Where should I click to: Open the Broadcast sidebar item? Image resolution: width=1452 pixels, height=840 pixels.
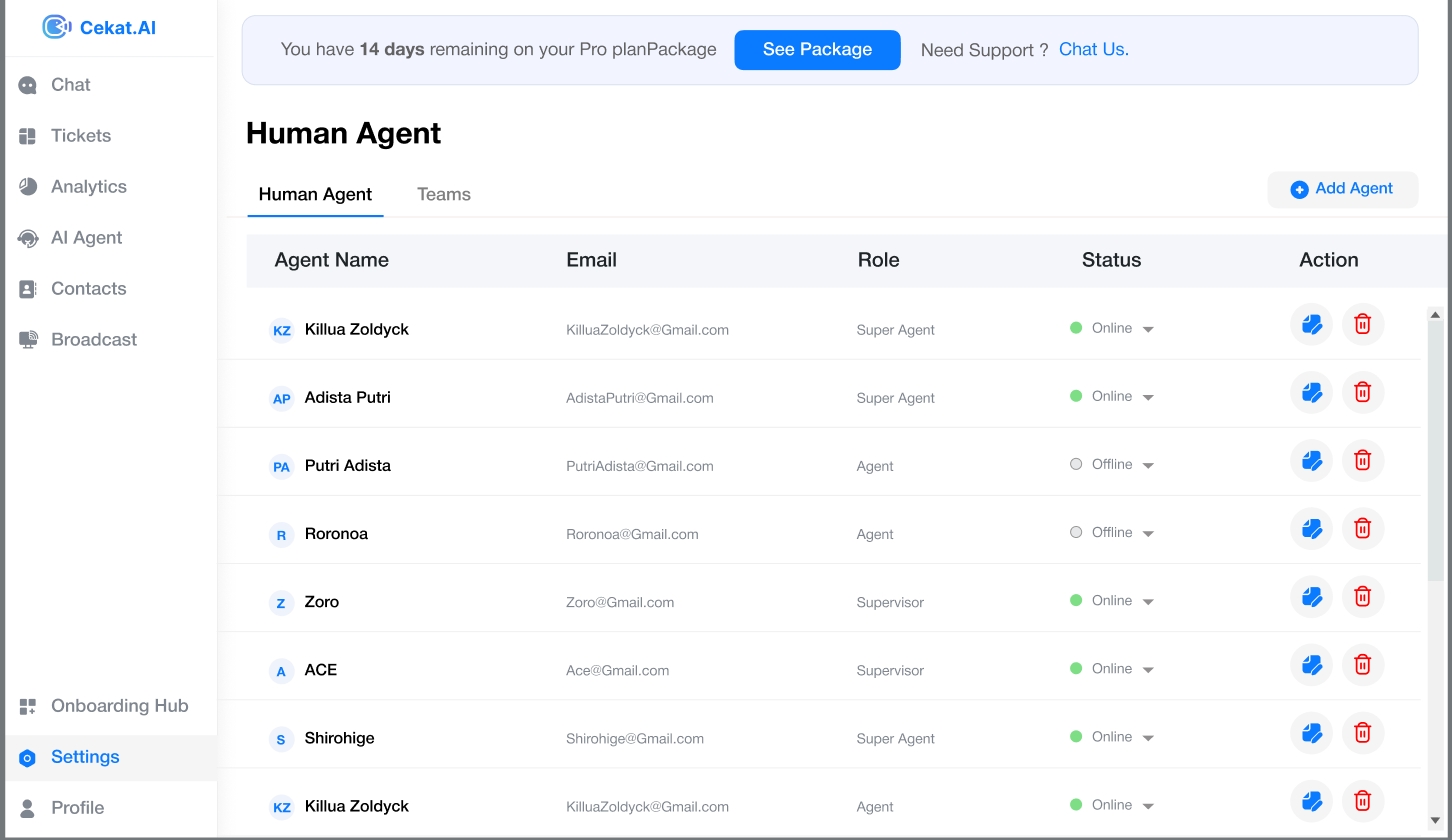[x=93, y=340]
